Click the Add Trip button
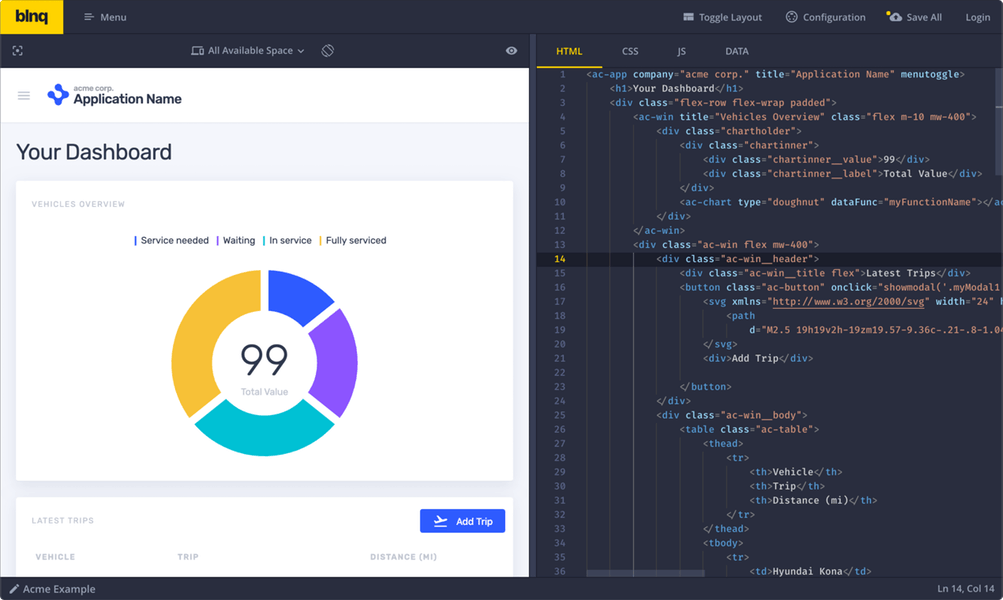 [462, 521]
